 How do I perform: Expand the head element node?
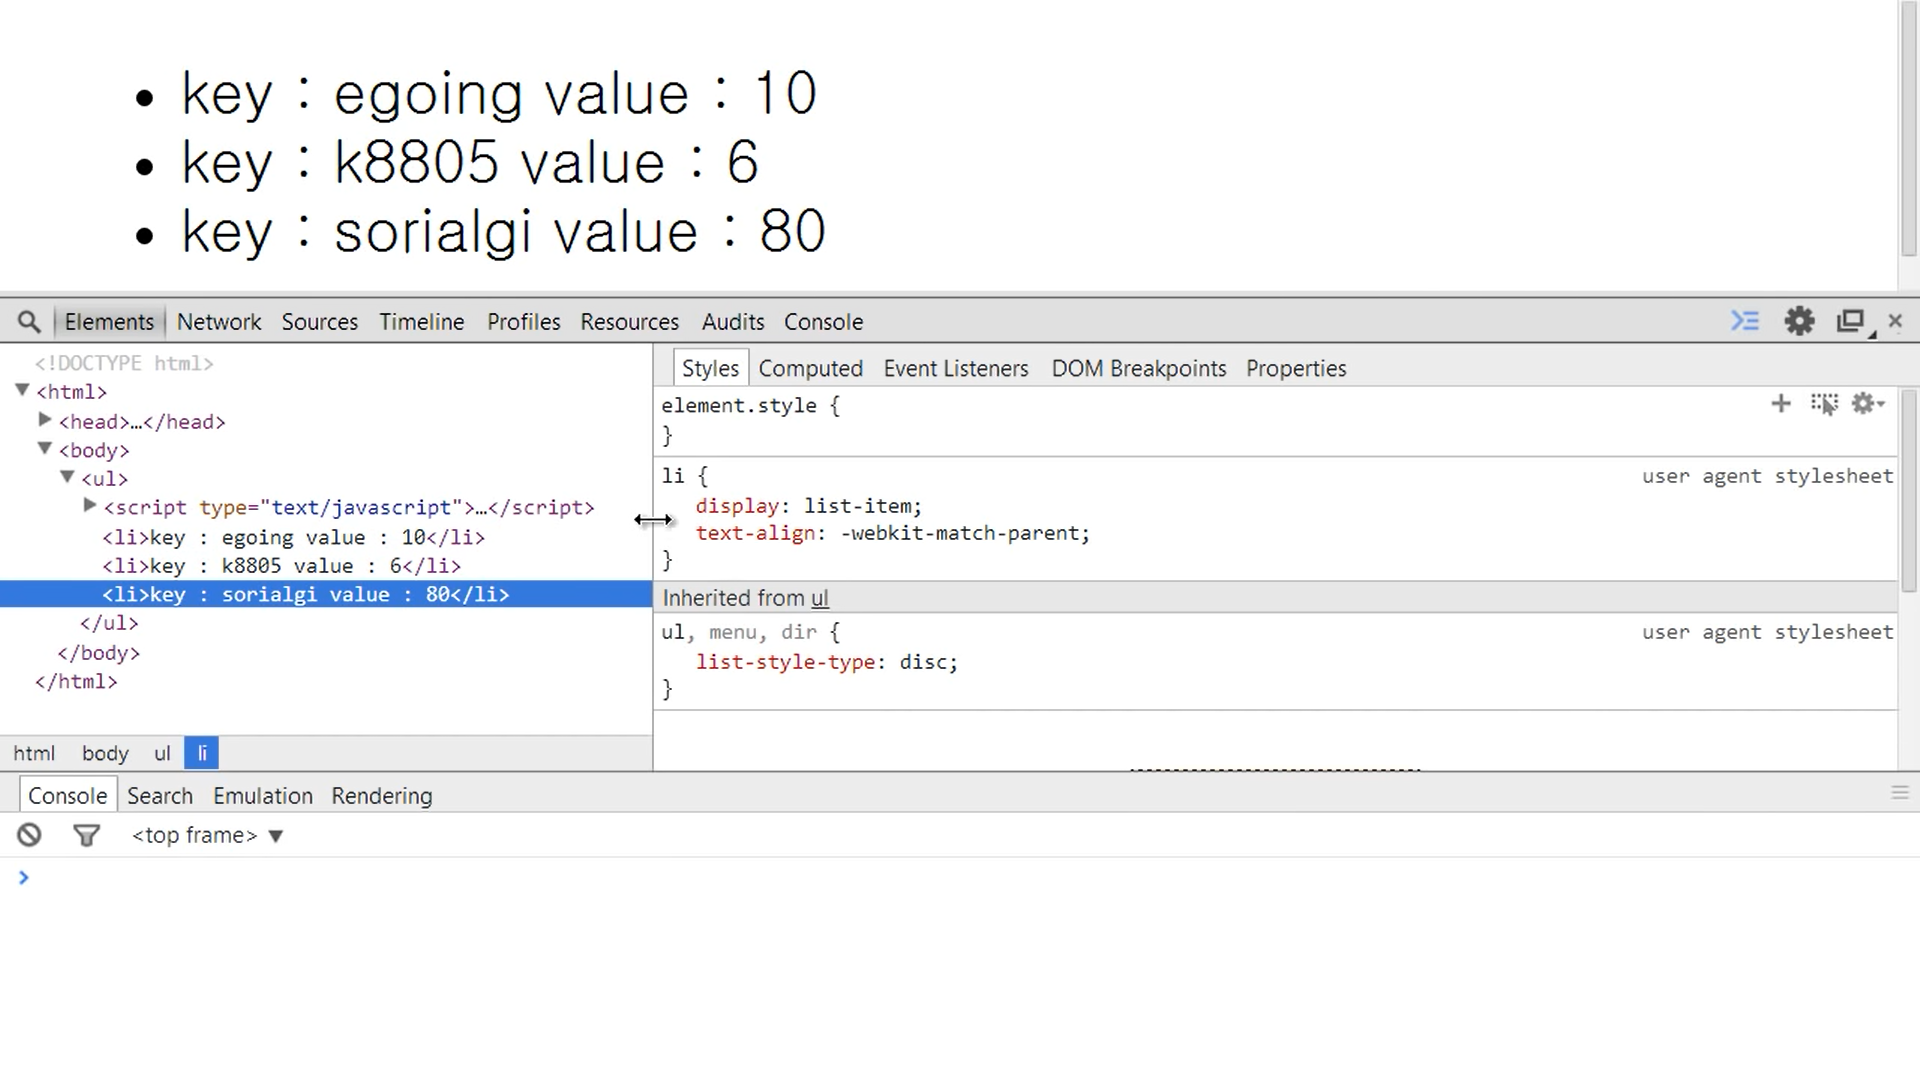pyautogui.click(x=45, y=421)
